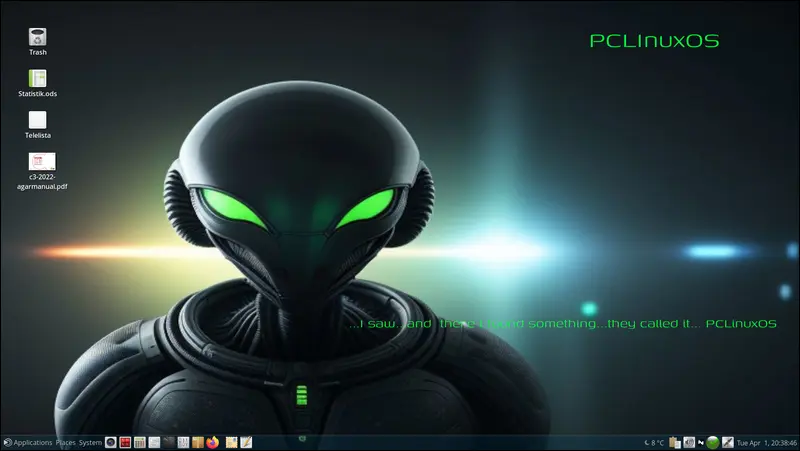This screenshot has width=800, height=451.
Task: Launch the calculator from the panel
Action: point(140,442)
